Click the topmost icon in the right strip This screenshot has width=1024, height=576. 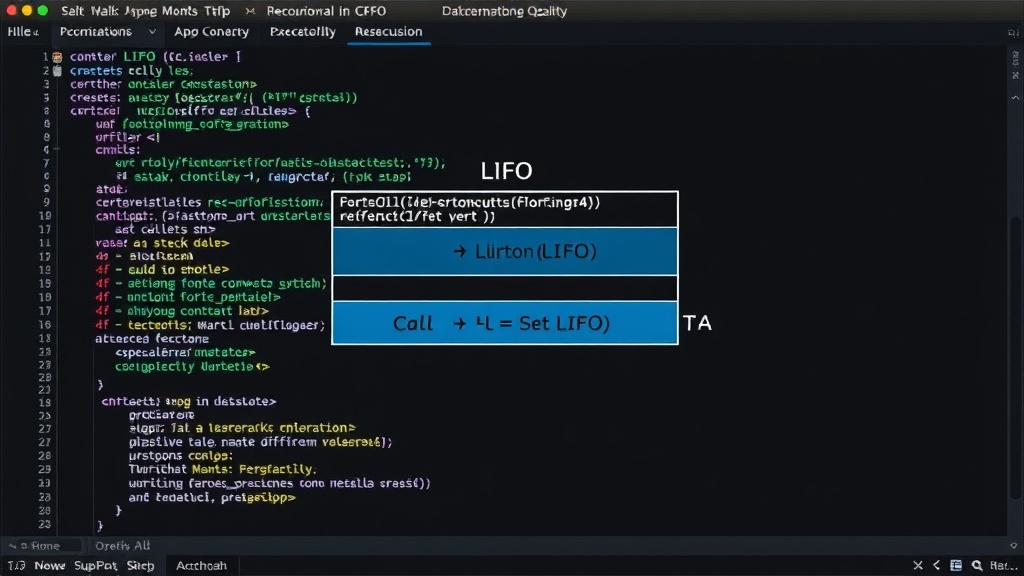[1016, 58]
